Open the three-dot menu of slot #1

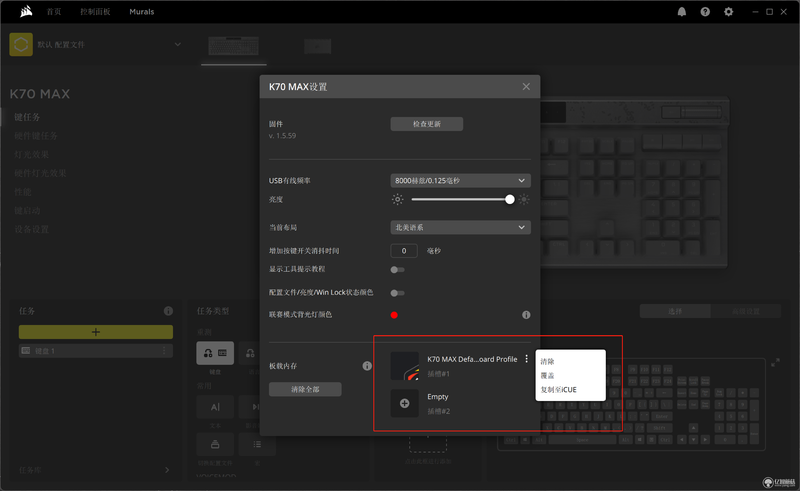click(527, 359)
